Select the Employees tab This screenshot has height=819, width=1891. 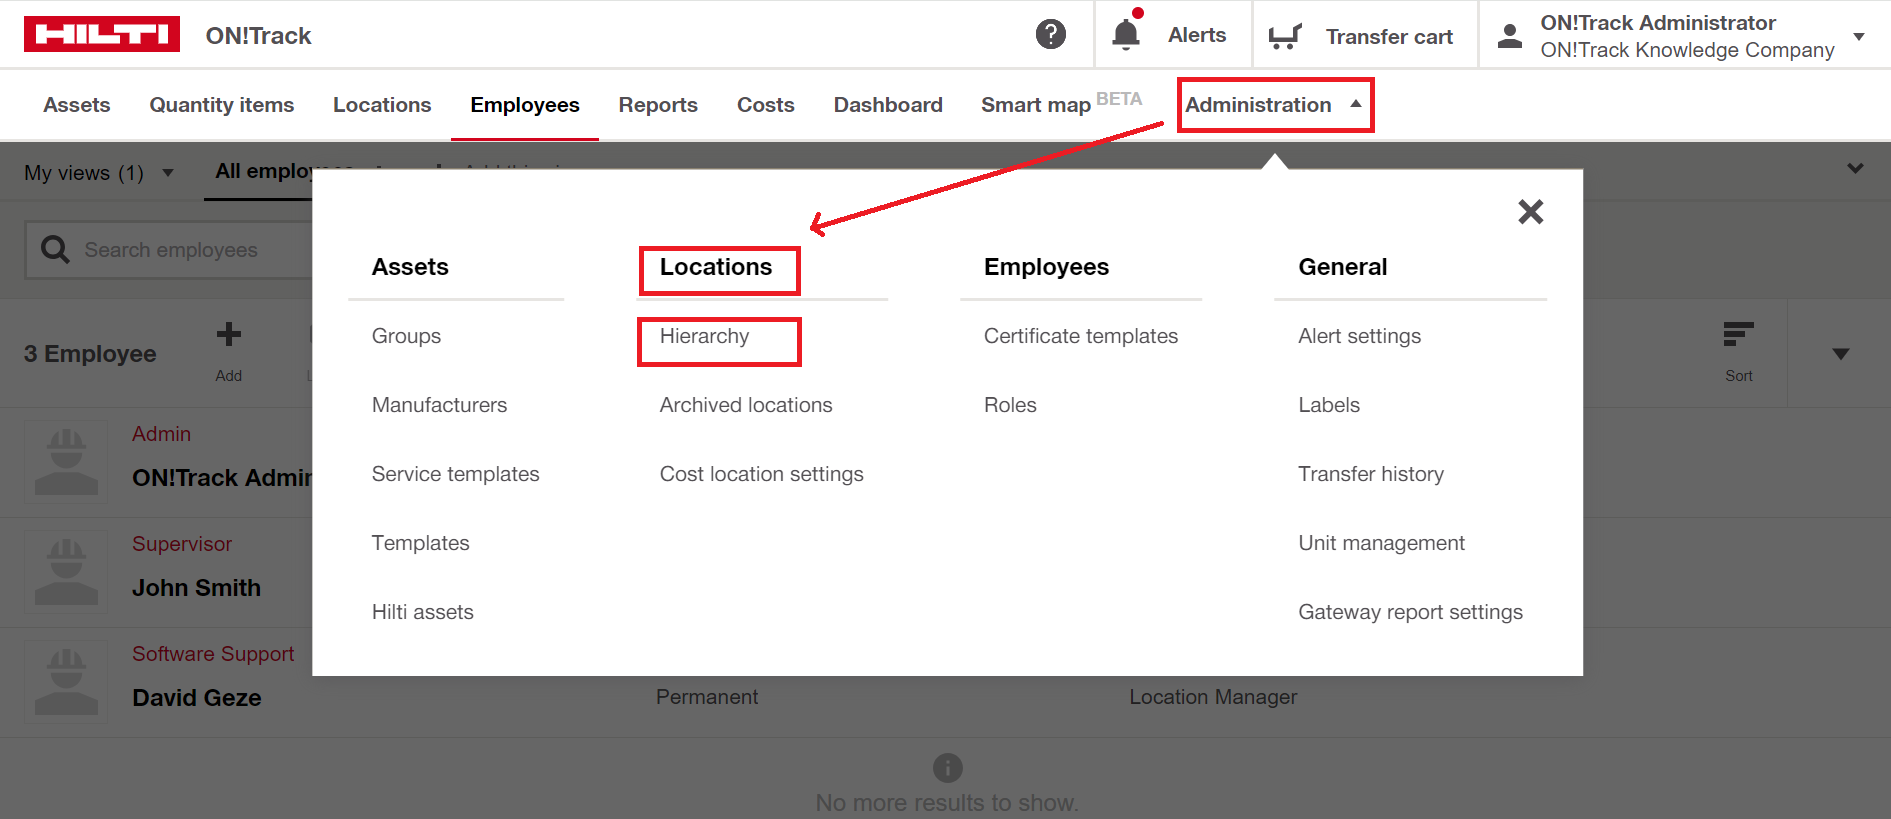point(525,105)
